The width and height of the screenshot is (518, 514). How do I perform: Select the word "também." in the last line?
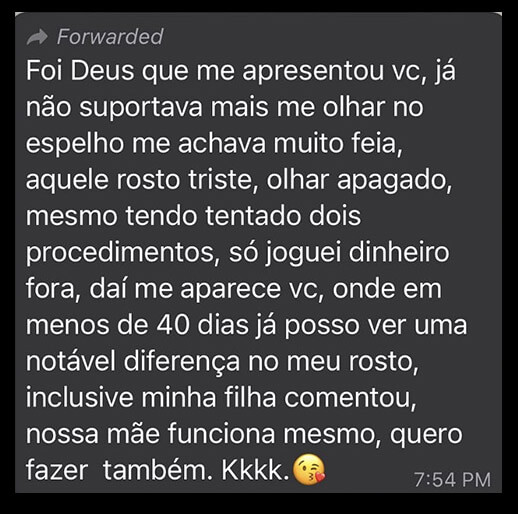158,470
